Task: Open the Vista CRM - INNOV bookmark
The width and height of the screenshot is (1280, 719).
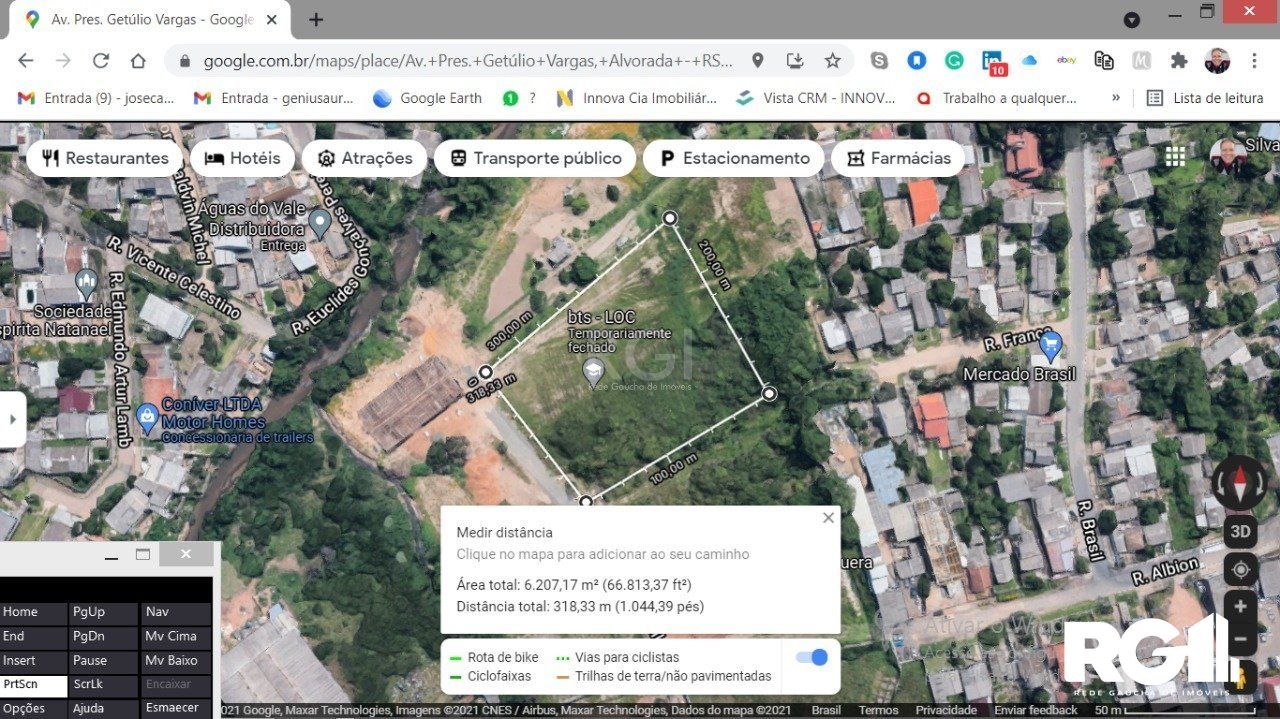Action: tap(816, 98)
